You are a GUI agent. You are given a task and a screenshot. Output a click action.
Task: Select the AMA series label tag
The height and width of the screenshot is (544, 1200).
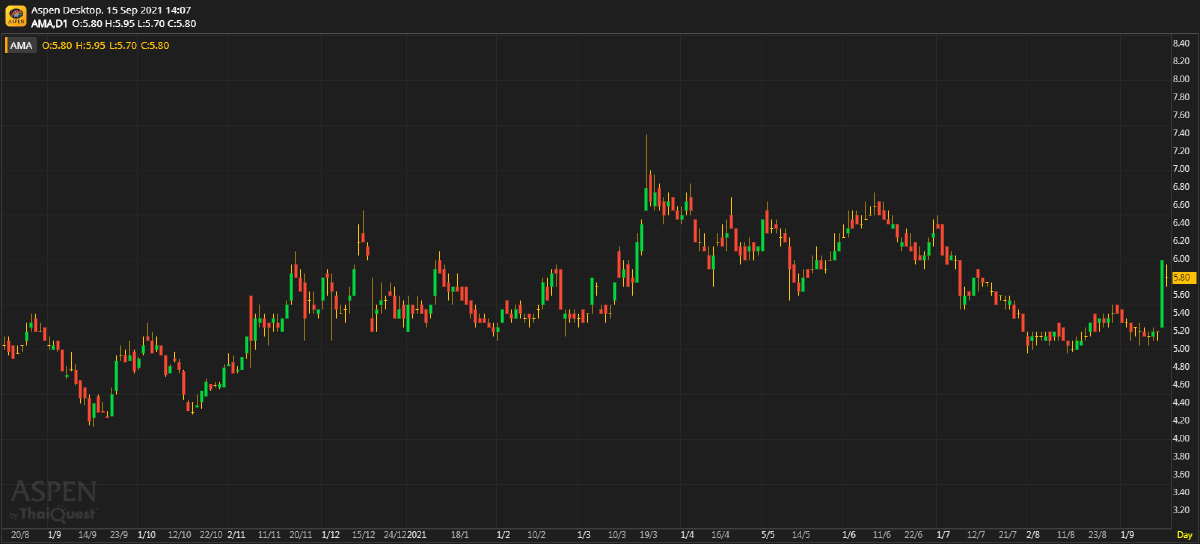click(21, 45)
